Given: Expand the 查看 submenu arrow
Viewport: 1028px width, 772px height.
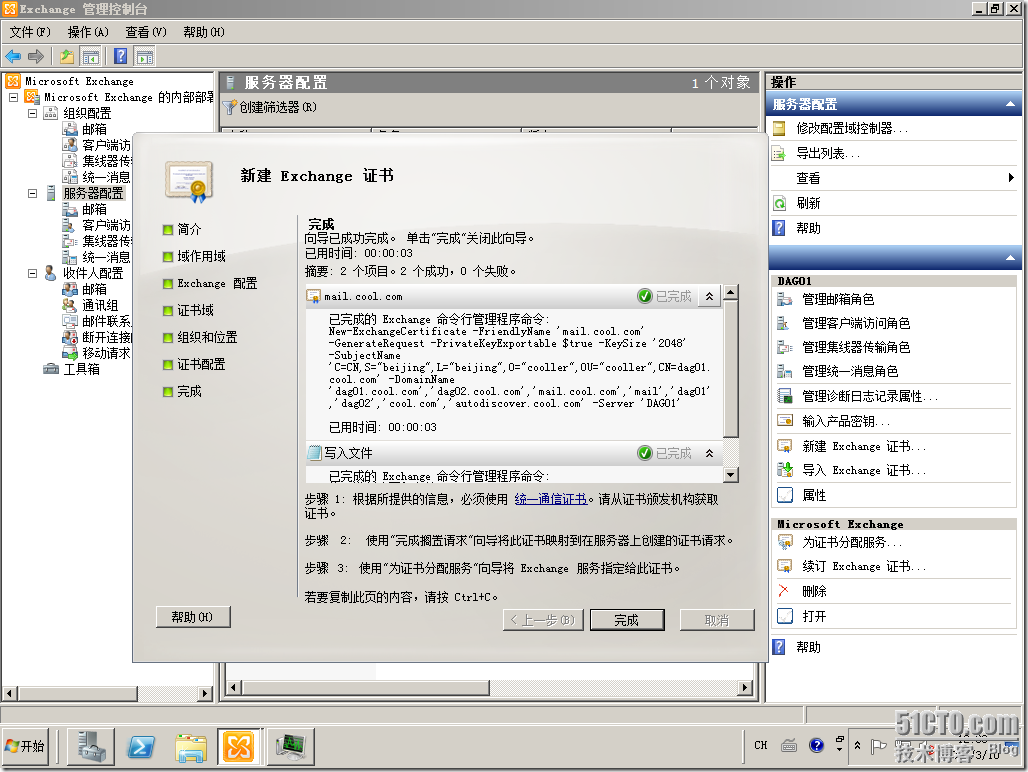Looking at the screenshot, I should coord(1011,178).
